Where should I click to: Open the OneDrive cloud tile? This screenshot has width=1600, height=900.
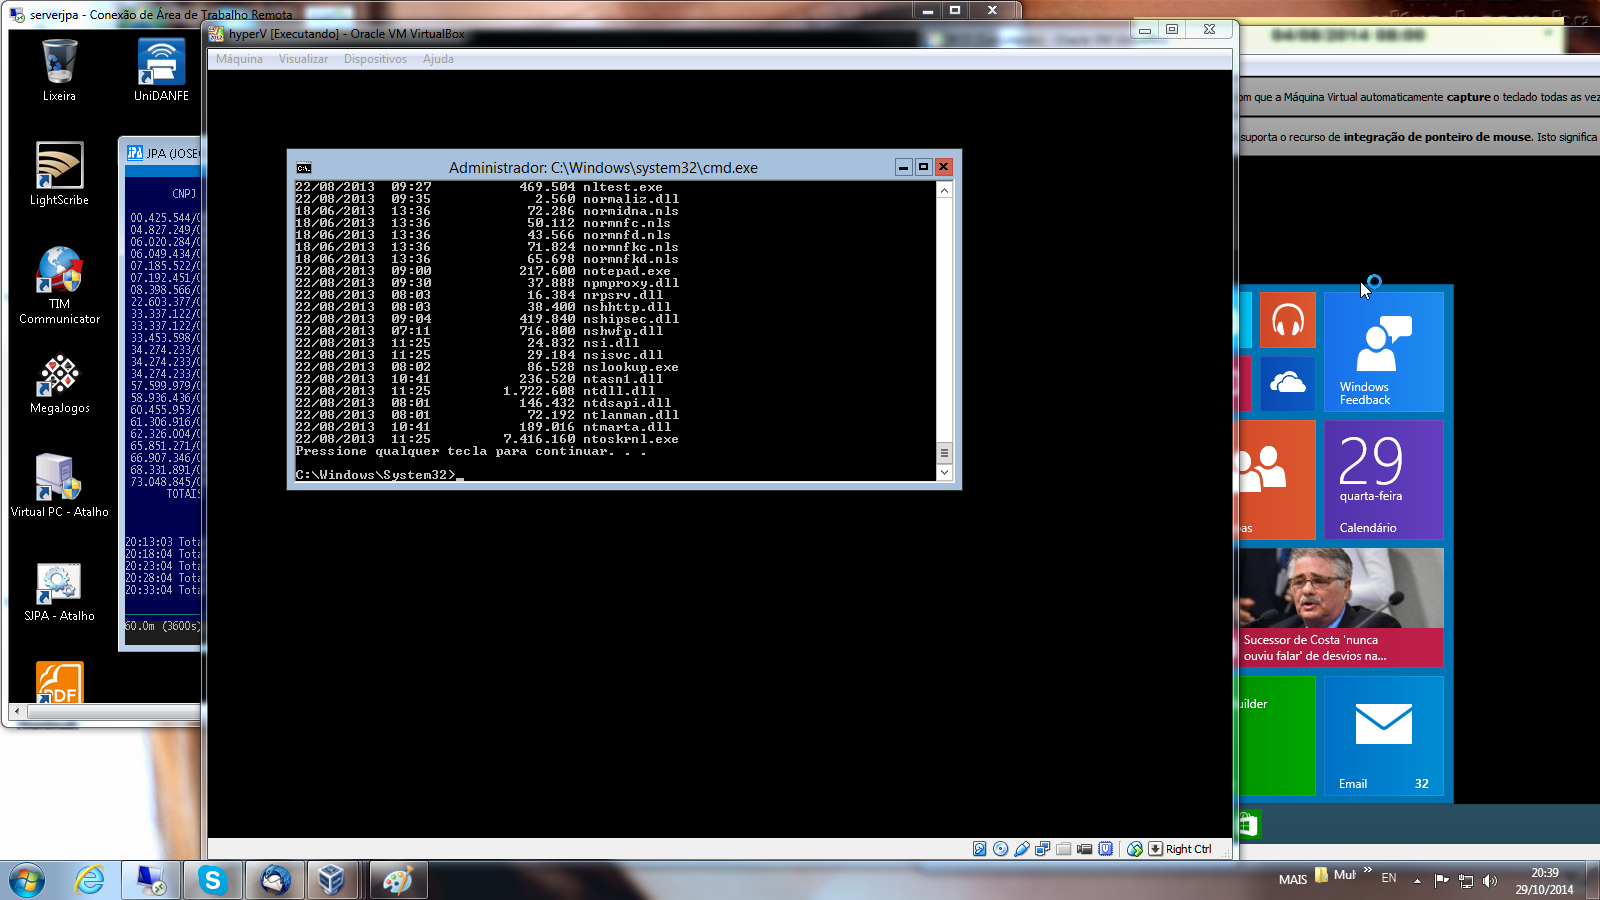(1287, 383)
